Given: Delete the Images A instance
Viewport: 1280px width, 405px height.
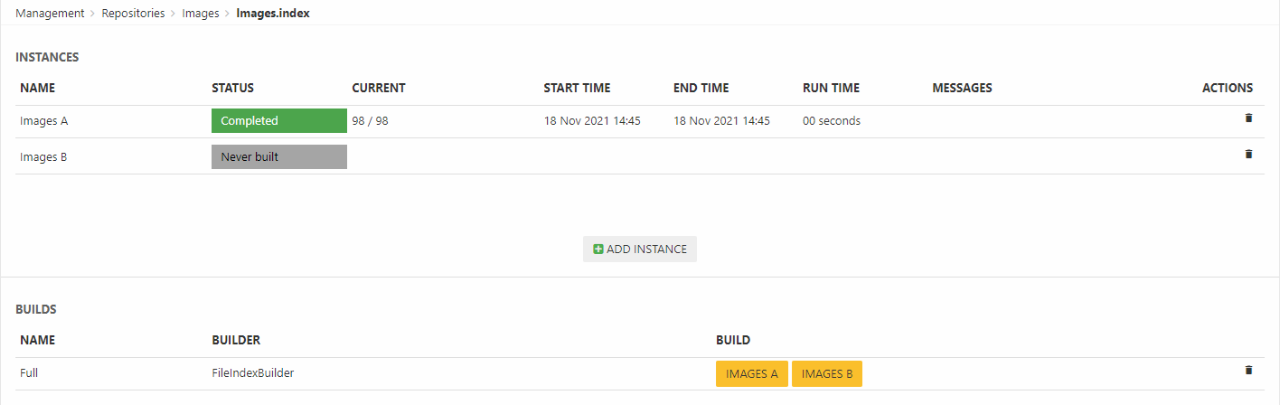Looking at the screenshot, I should [x=1247, y=118].
